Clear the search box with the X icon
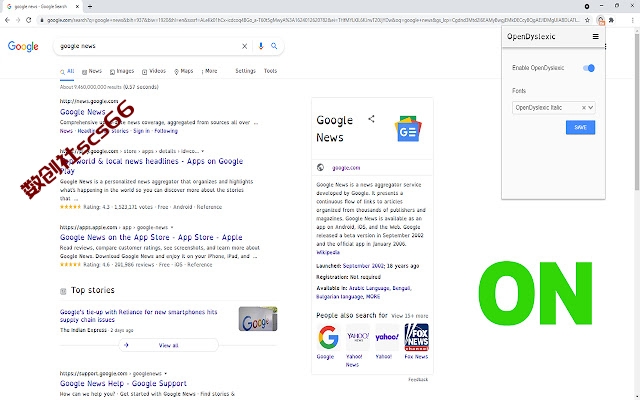The image size is (640, 400). tap(244, 46)
